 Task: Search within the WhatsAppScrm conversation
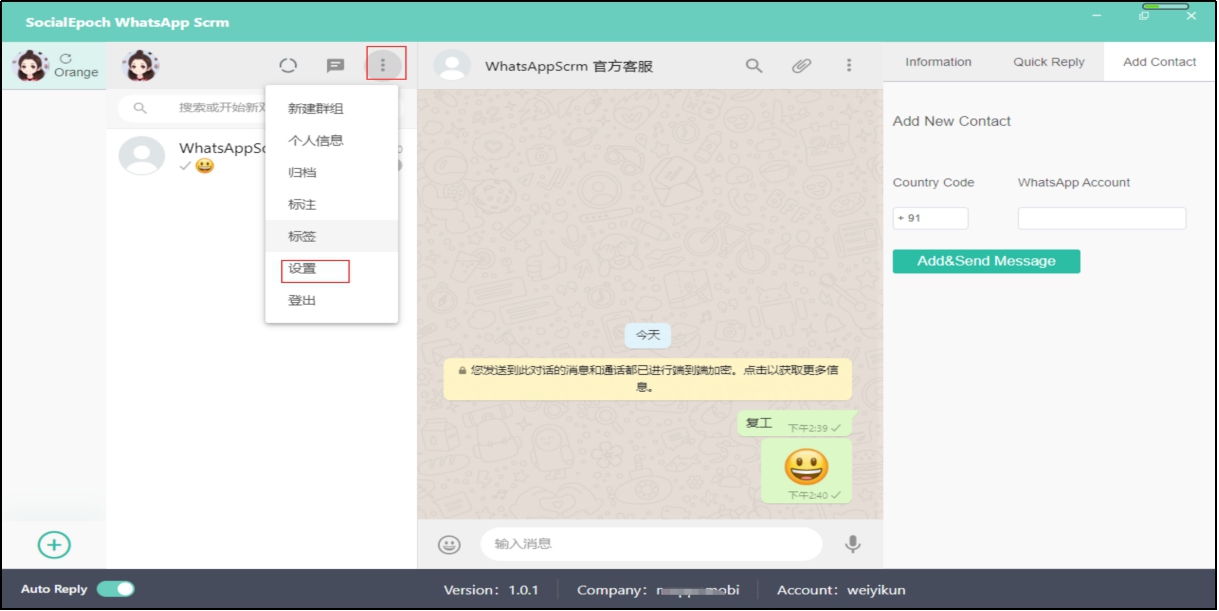coord(754,66)
